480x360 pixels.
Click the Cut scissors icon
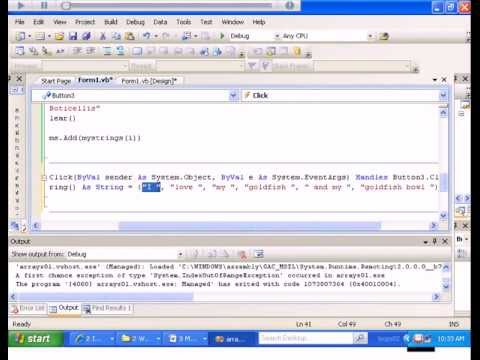point(103,36)
